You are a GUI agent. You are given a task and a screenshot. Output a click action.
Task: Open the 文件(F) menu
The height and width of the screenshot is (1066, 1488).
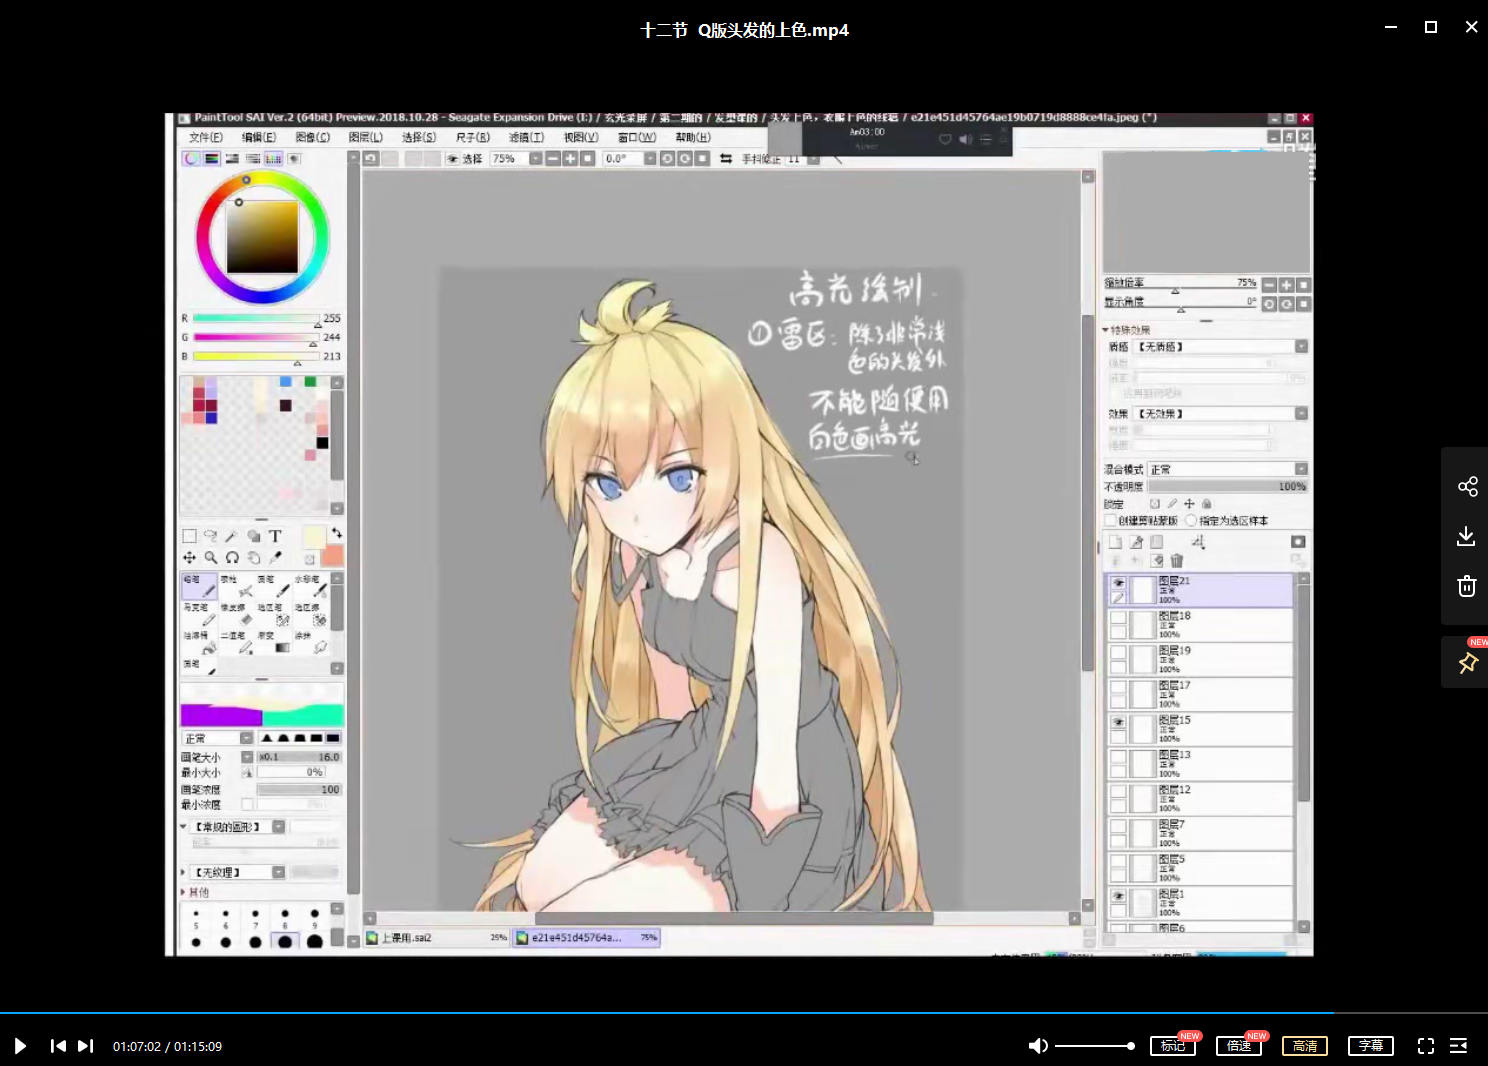(x=206, y=137)
